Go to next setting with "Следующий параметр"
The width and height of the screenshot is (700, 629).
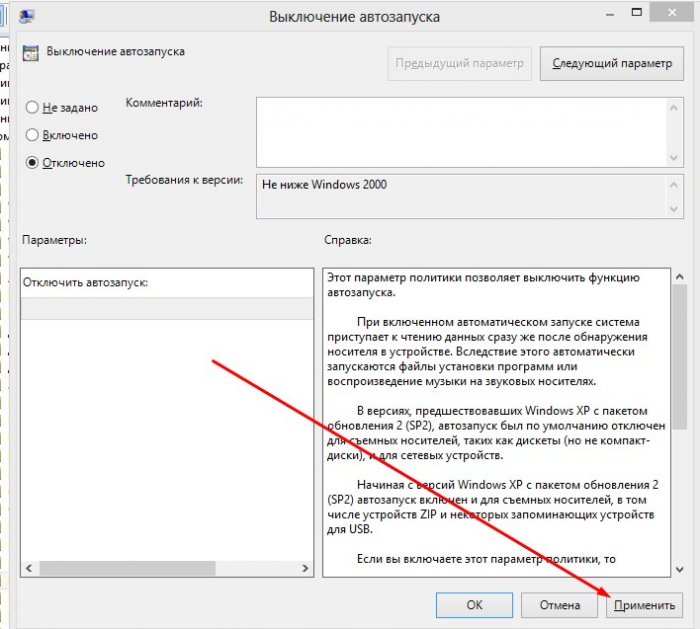point(612,63)
